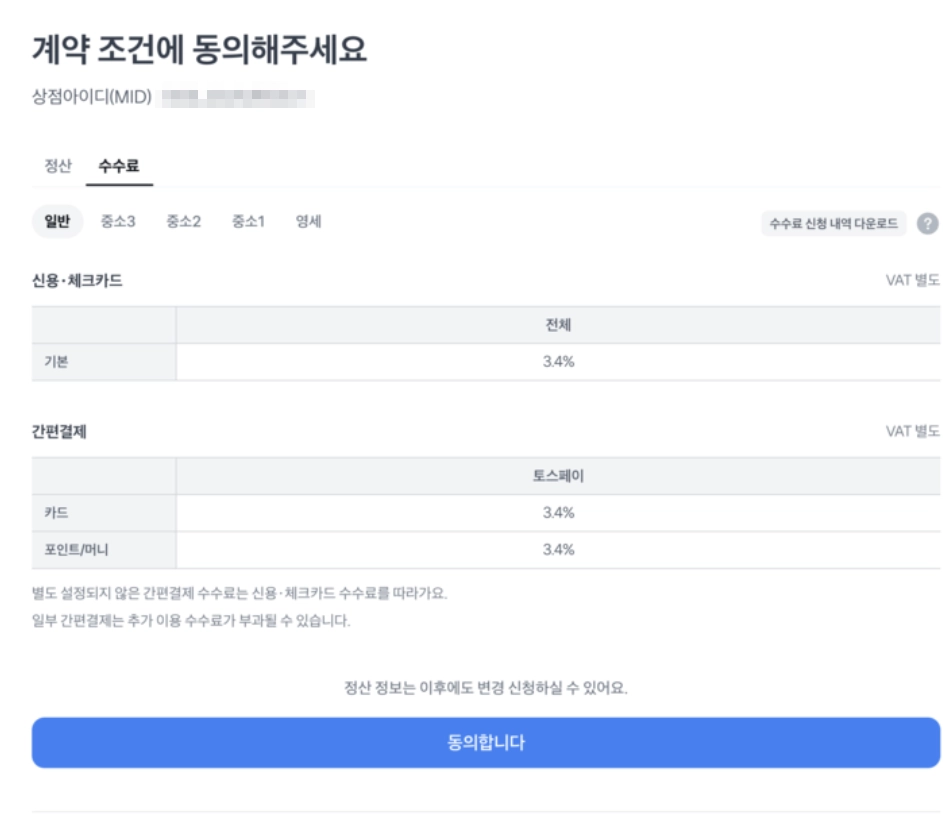Switch to the 정산 tab
The width and height of the screenshot is (943, 835).
(x=58, y=167)
